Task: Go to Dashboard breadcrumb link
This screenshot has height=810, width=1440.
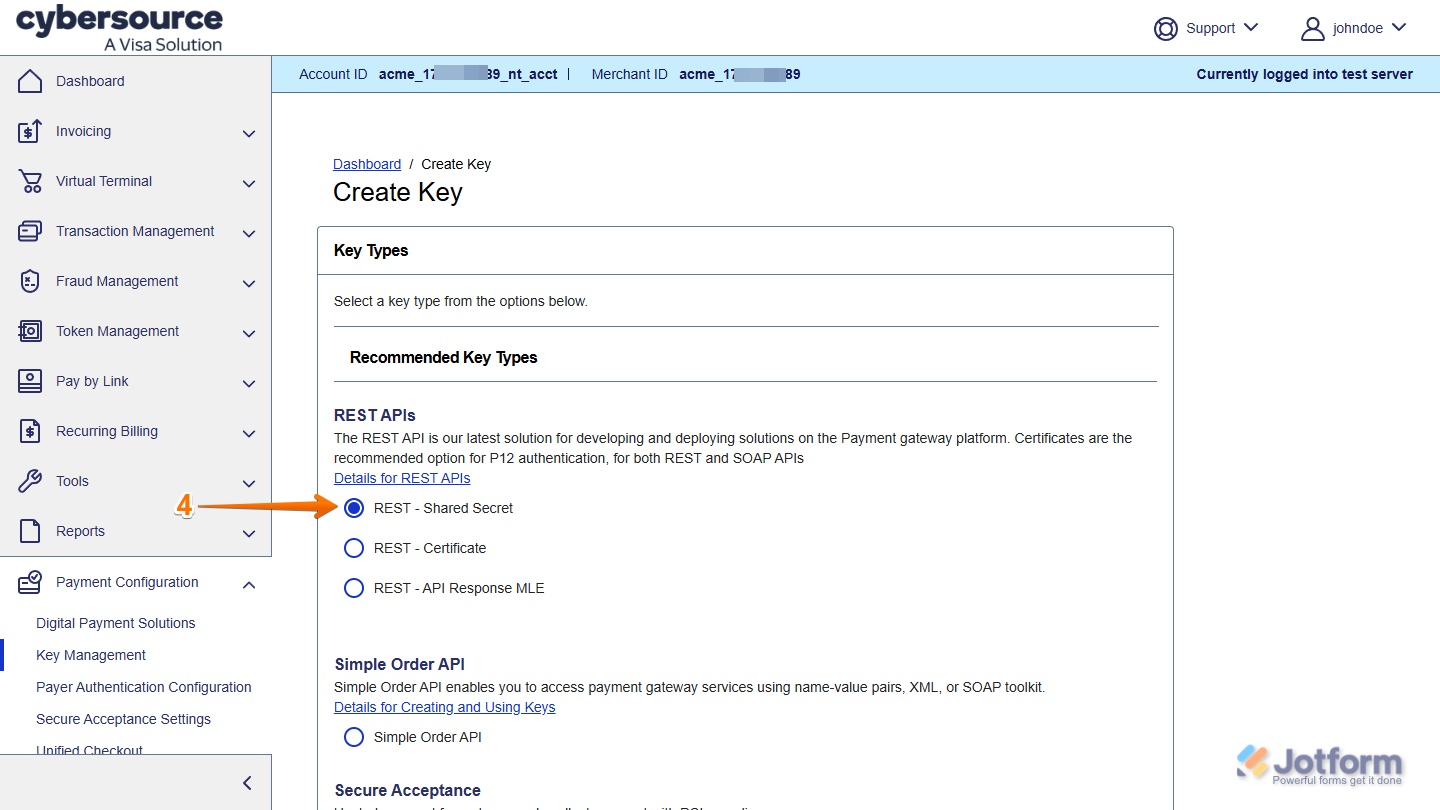Action: coord(367,164)
